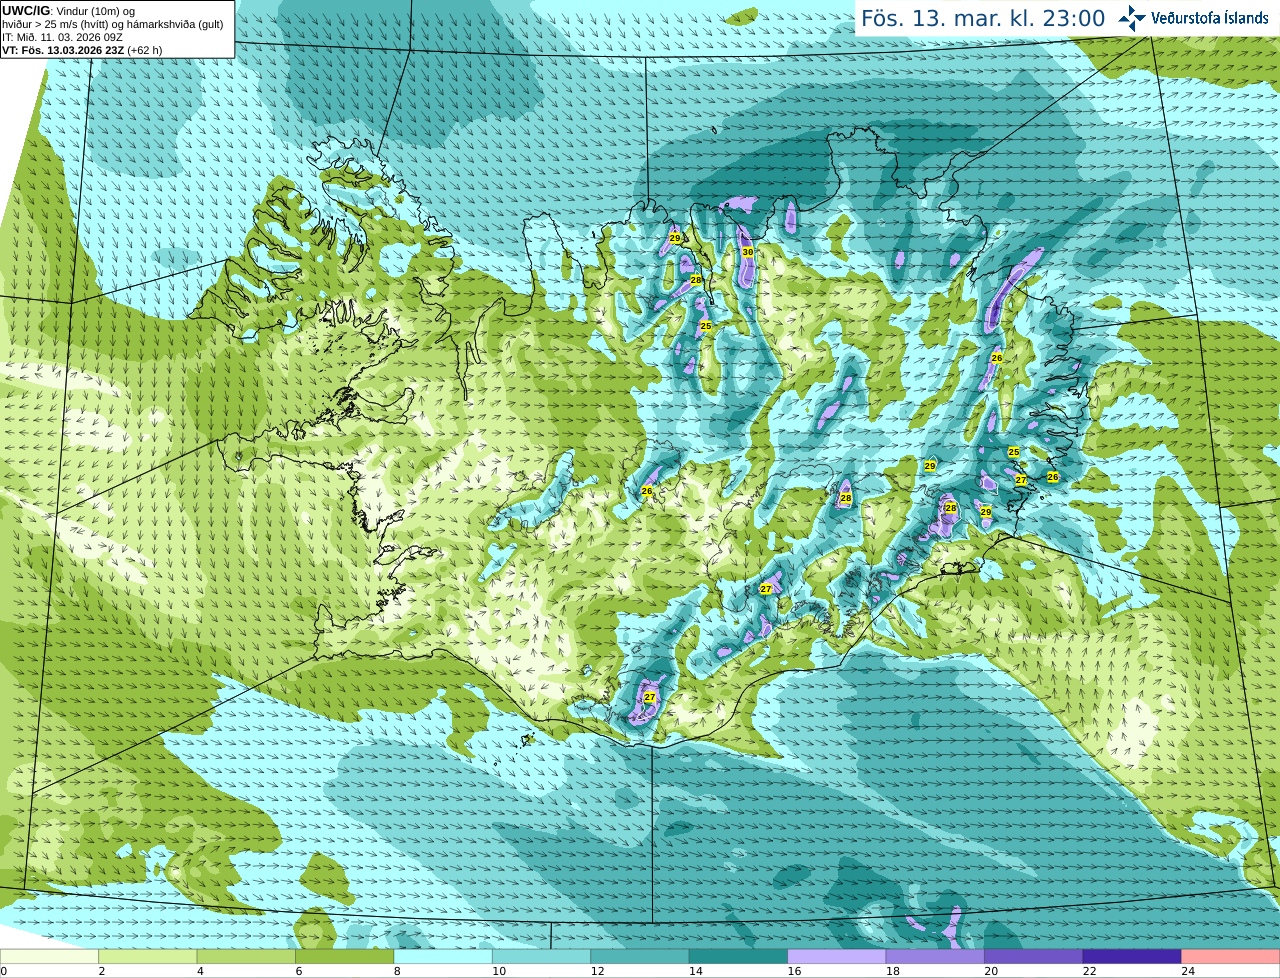Image resolution: width=1280 pixels, height=978 pixels.
Task: Pick the pink above-24 m/s legend swatch
Action: point(1231,957)
